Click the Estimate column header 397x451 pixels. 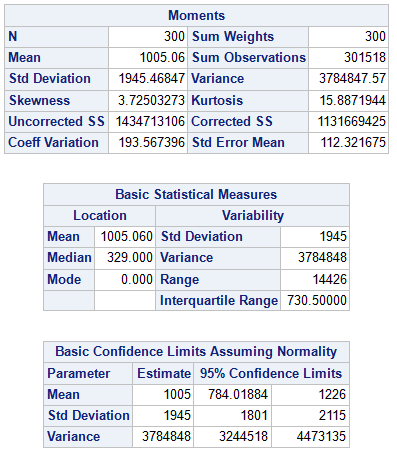(x=164, y=373)
